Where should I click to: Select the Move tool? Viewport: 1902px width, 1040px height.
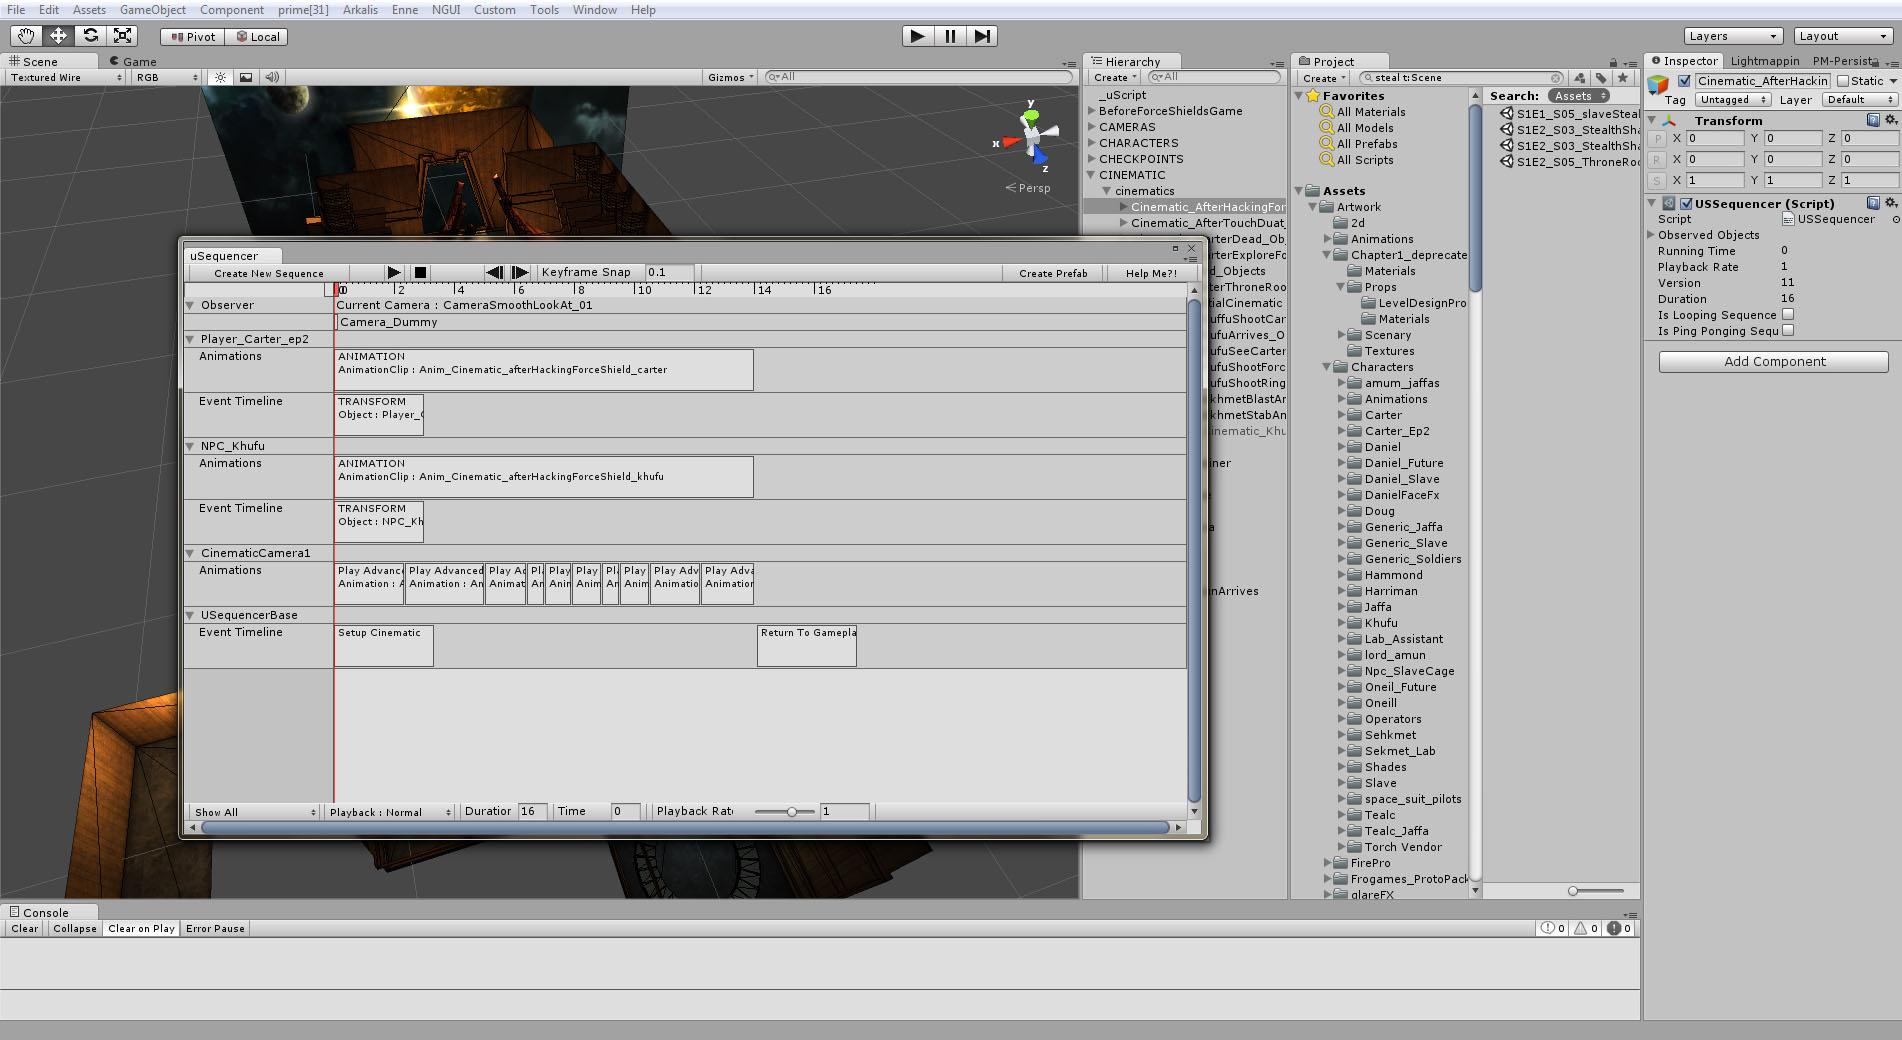point(58,36)
